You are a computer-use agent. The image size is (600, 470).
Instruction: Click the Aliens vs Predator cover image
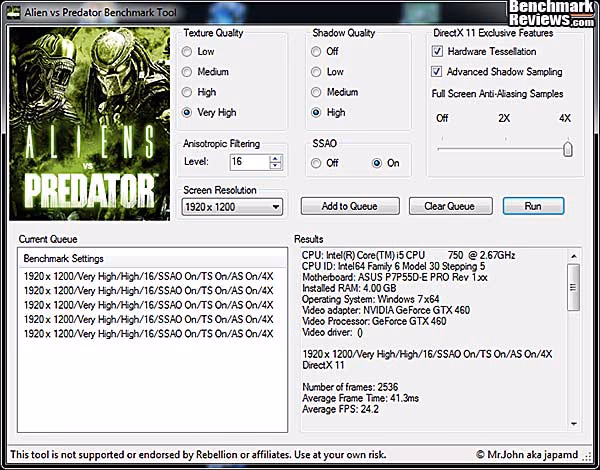[90, 124]
